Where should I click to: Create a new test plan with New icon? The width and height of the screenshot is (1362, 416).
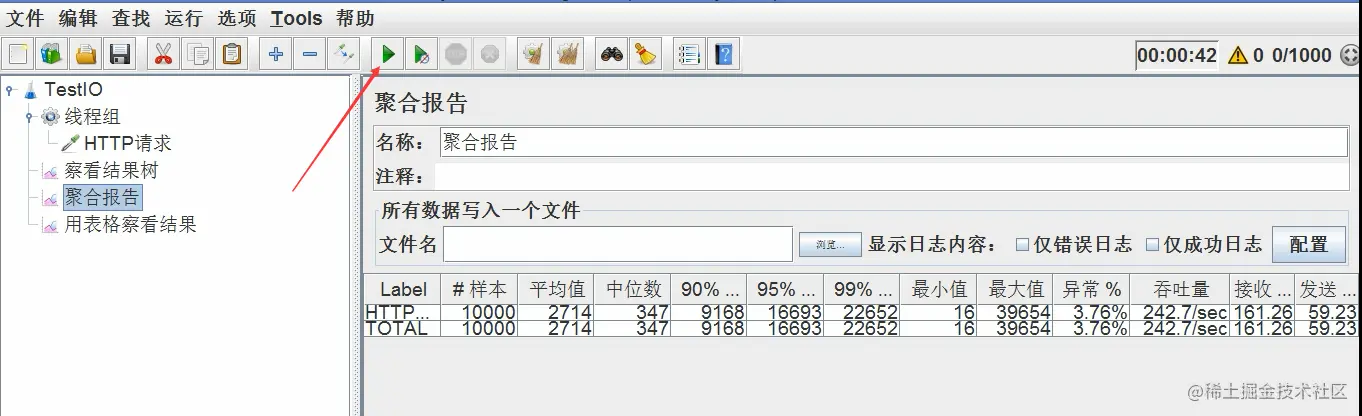tap(18, 54)
